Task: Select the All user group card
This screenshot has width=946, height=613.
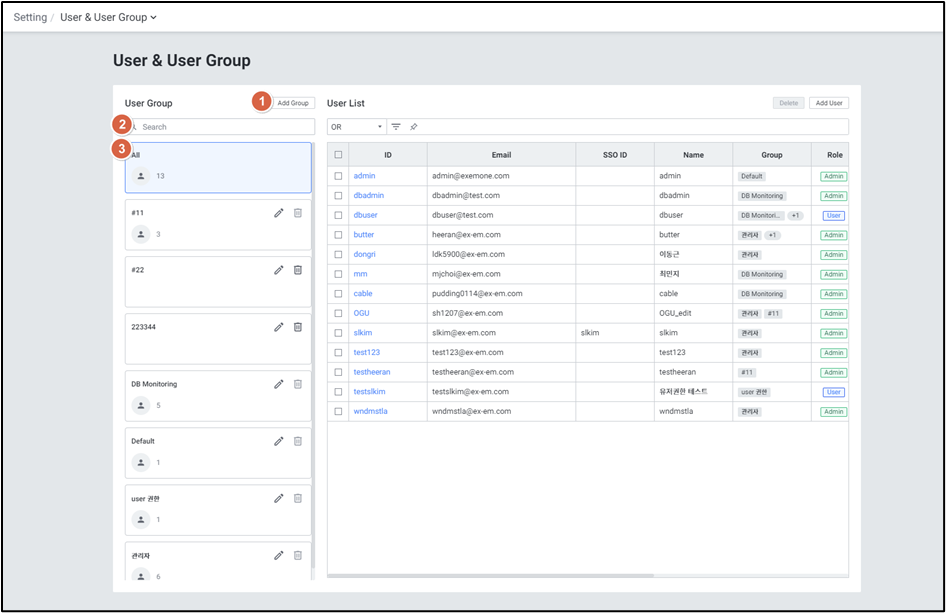Action: [x=218, y=167]
